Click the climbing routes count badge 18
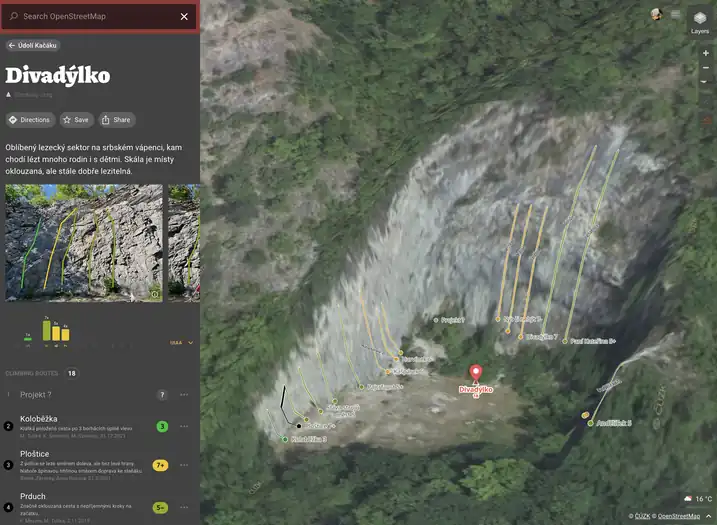The width and height of the screenshot is (717, 525). pos(72,373)
